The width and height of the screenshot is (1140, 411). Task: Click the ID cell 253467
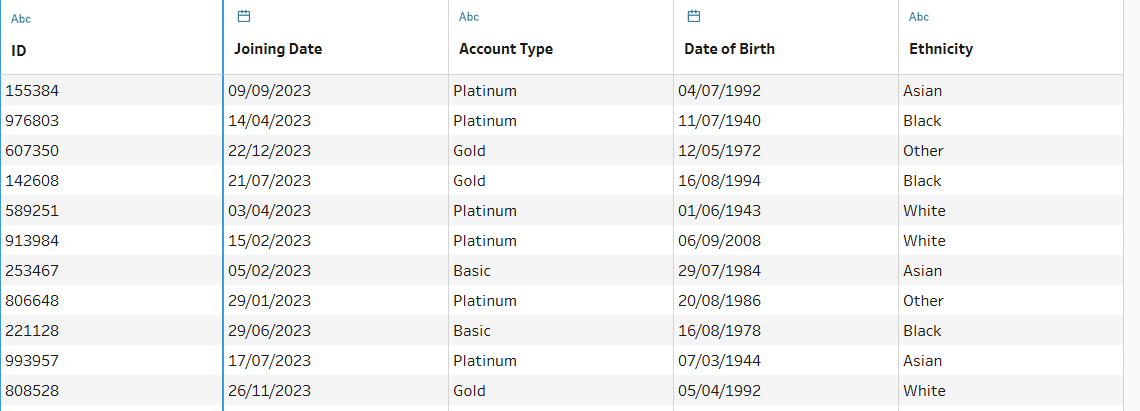(32, 271)
